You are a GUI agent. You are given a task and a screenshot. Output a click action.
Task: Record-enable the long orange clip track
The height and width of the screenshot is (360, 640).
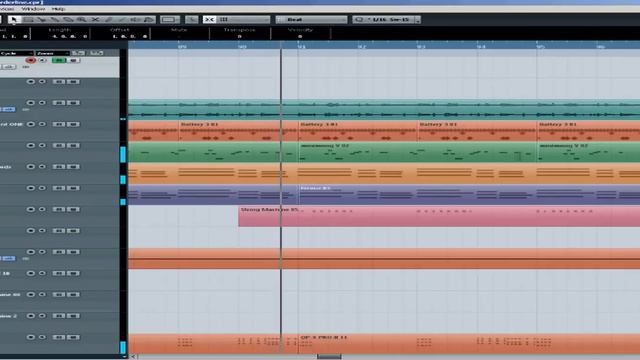(x=31, y=252)
